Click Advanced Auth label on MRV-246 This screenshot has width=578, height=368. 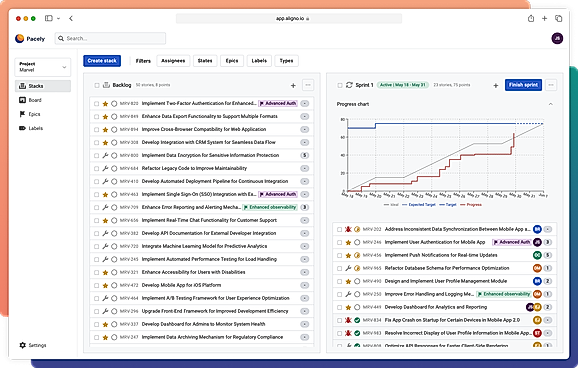point(512,242)
